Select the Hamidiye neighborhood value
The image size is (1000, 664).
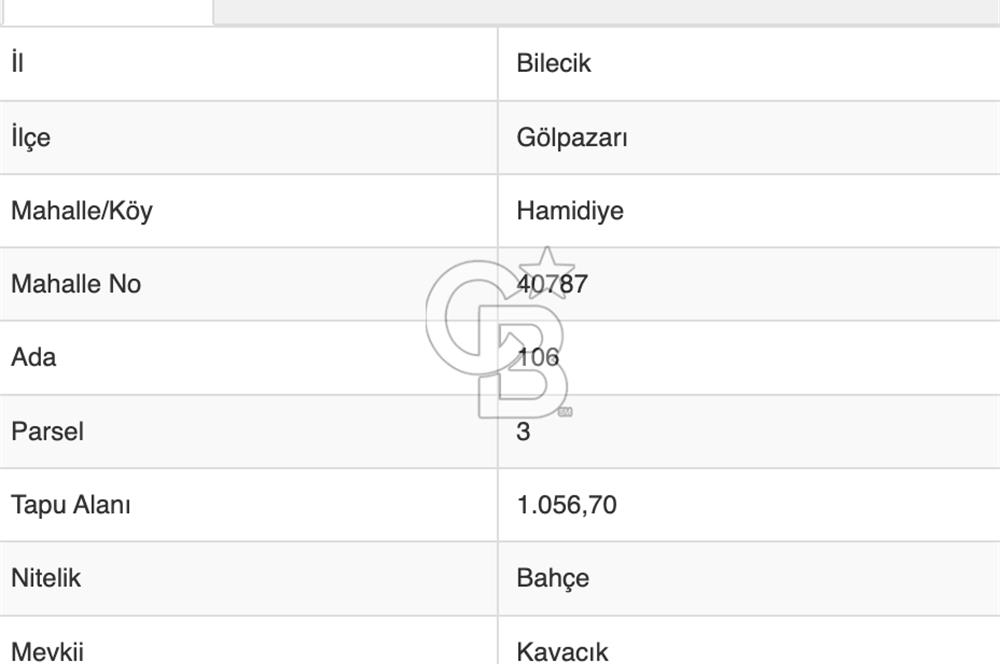[x=568, y=211]
